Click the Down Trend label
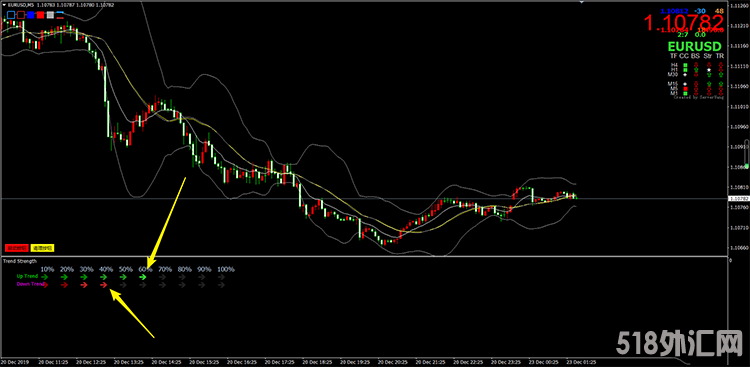The width and height of the screenshot is (750, 367). [x=30, y=284]
